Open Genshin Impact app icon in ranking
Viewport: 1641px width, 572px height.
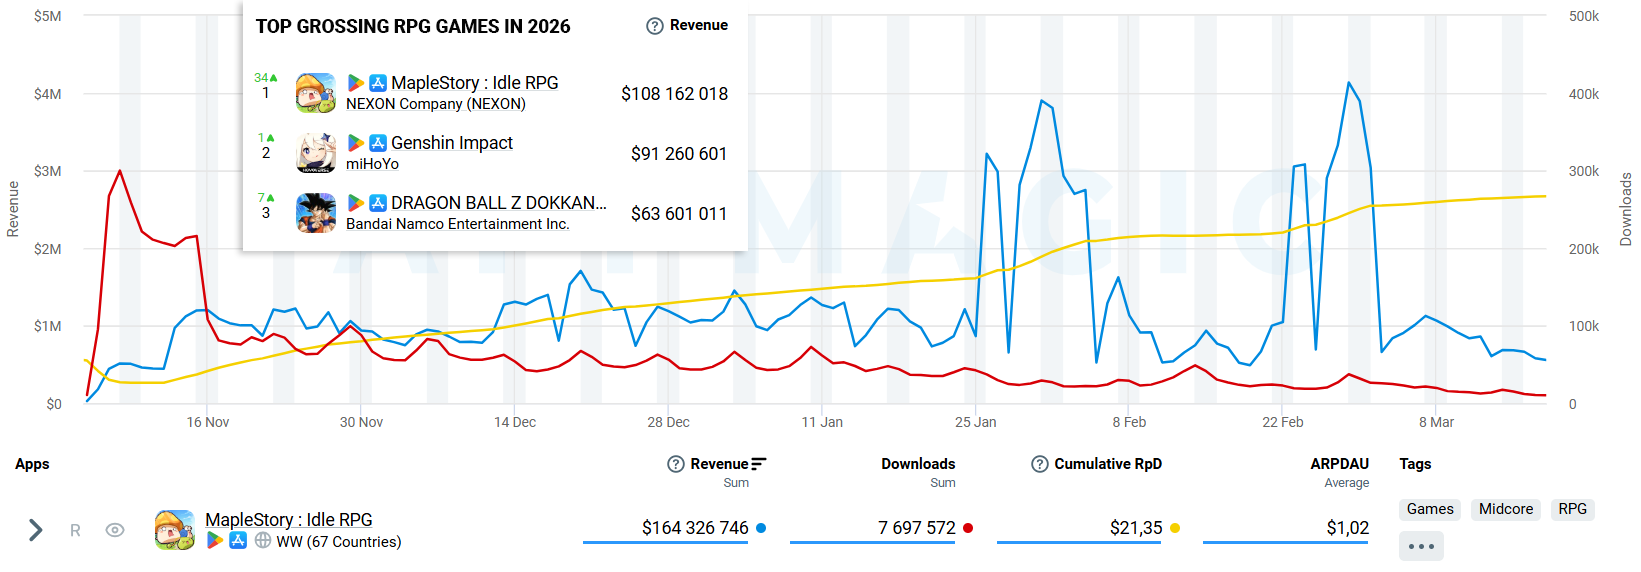[316, 153]
